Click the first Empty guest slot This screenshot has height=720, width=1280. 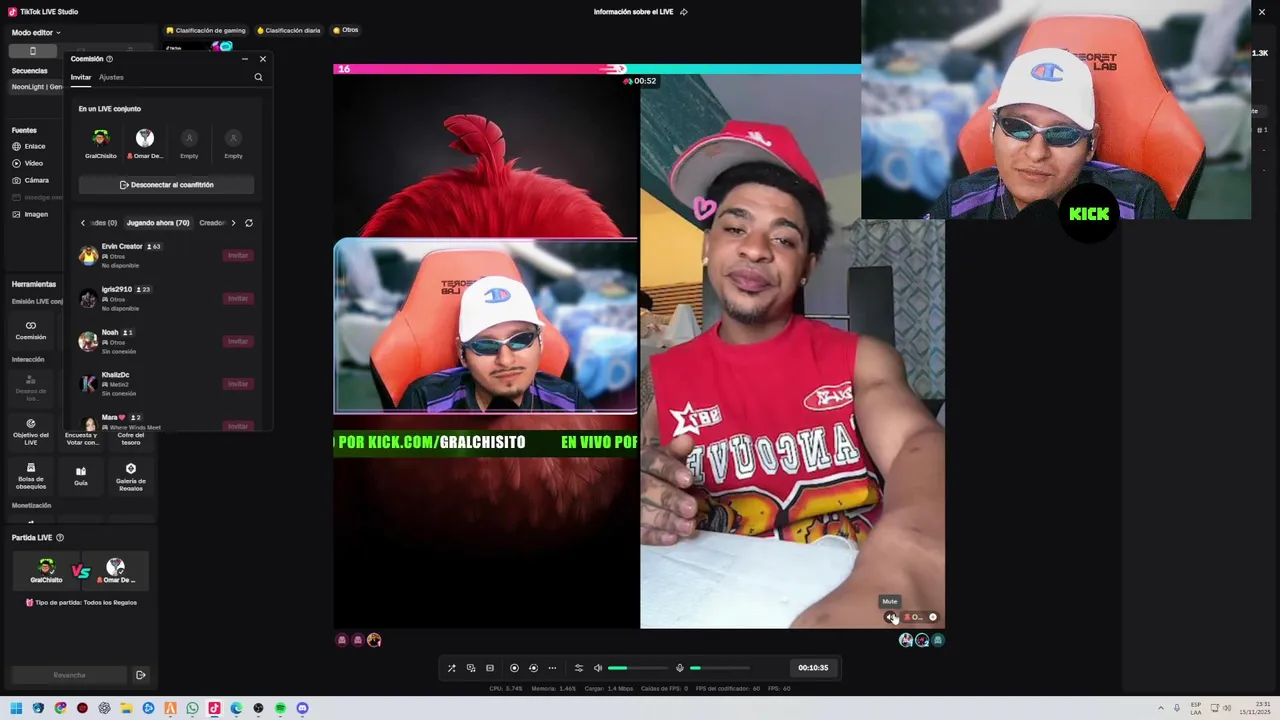[x=189, y=138]
